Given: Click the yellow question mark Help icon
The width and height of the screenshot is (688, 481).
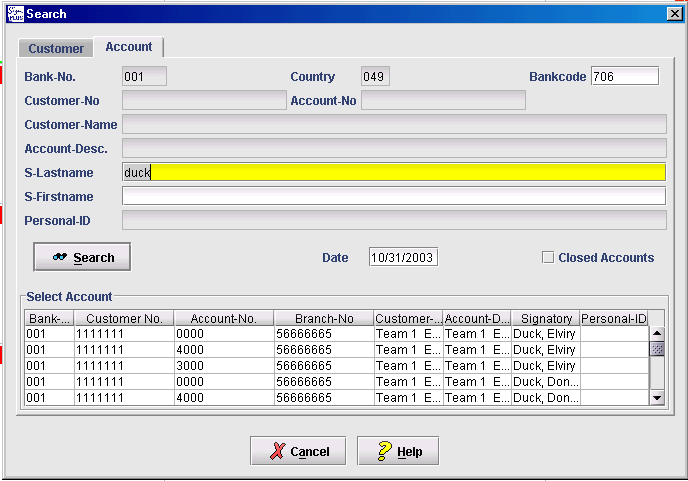Looking at the screenshot, I should click(383, 451).
